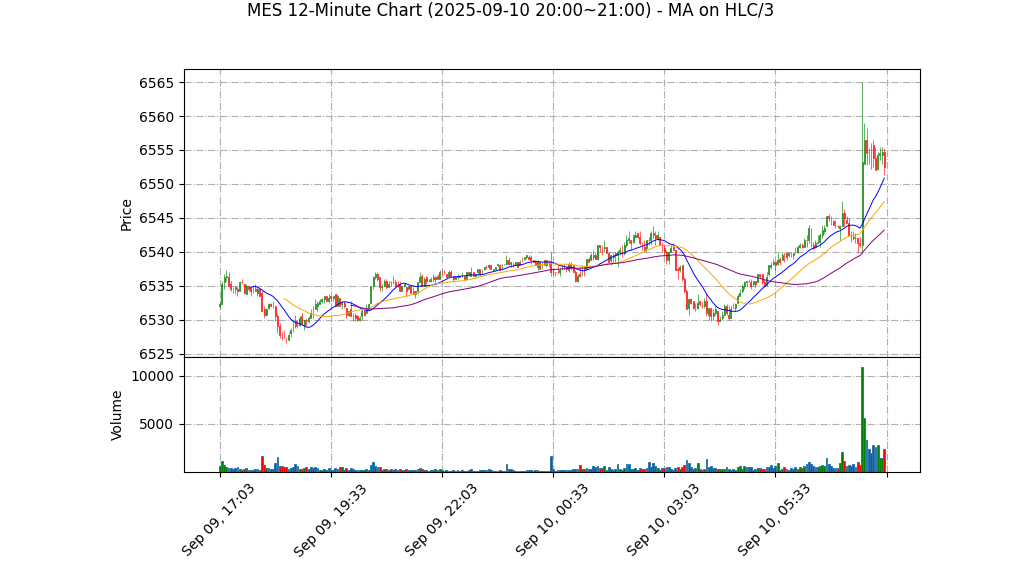Image resolution: width=1022 pixels, height=575 pixels.
Task: Click the 6555 price axis label
Action: pos(156,151)
